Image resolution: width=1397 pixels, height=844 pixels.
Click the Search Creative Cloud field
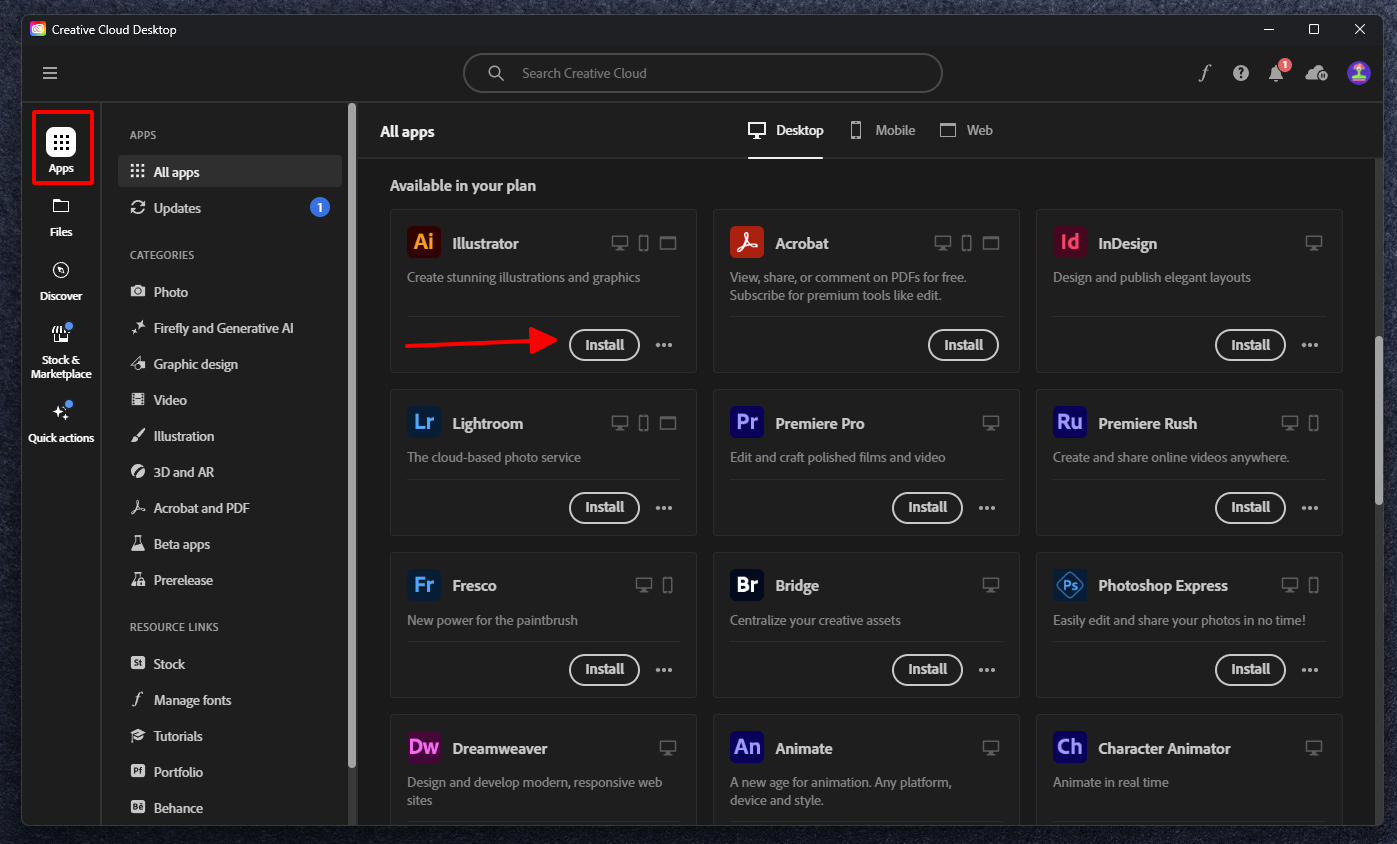click(702, 73)
